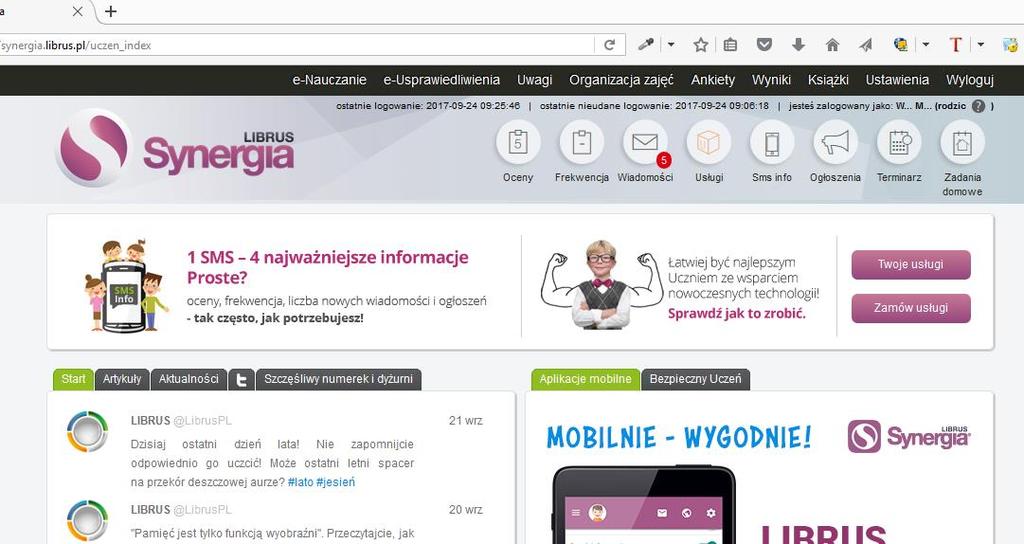Go to the browser home page icon
The image size is (1024, 544).
pos(832,45)
